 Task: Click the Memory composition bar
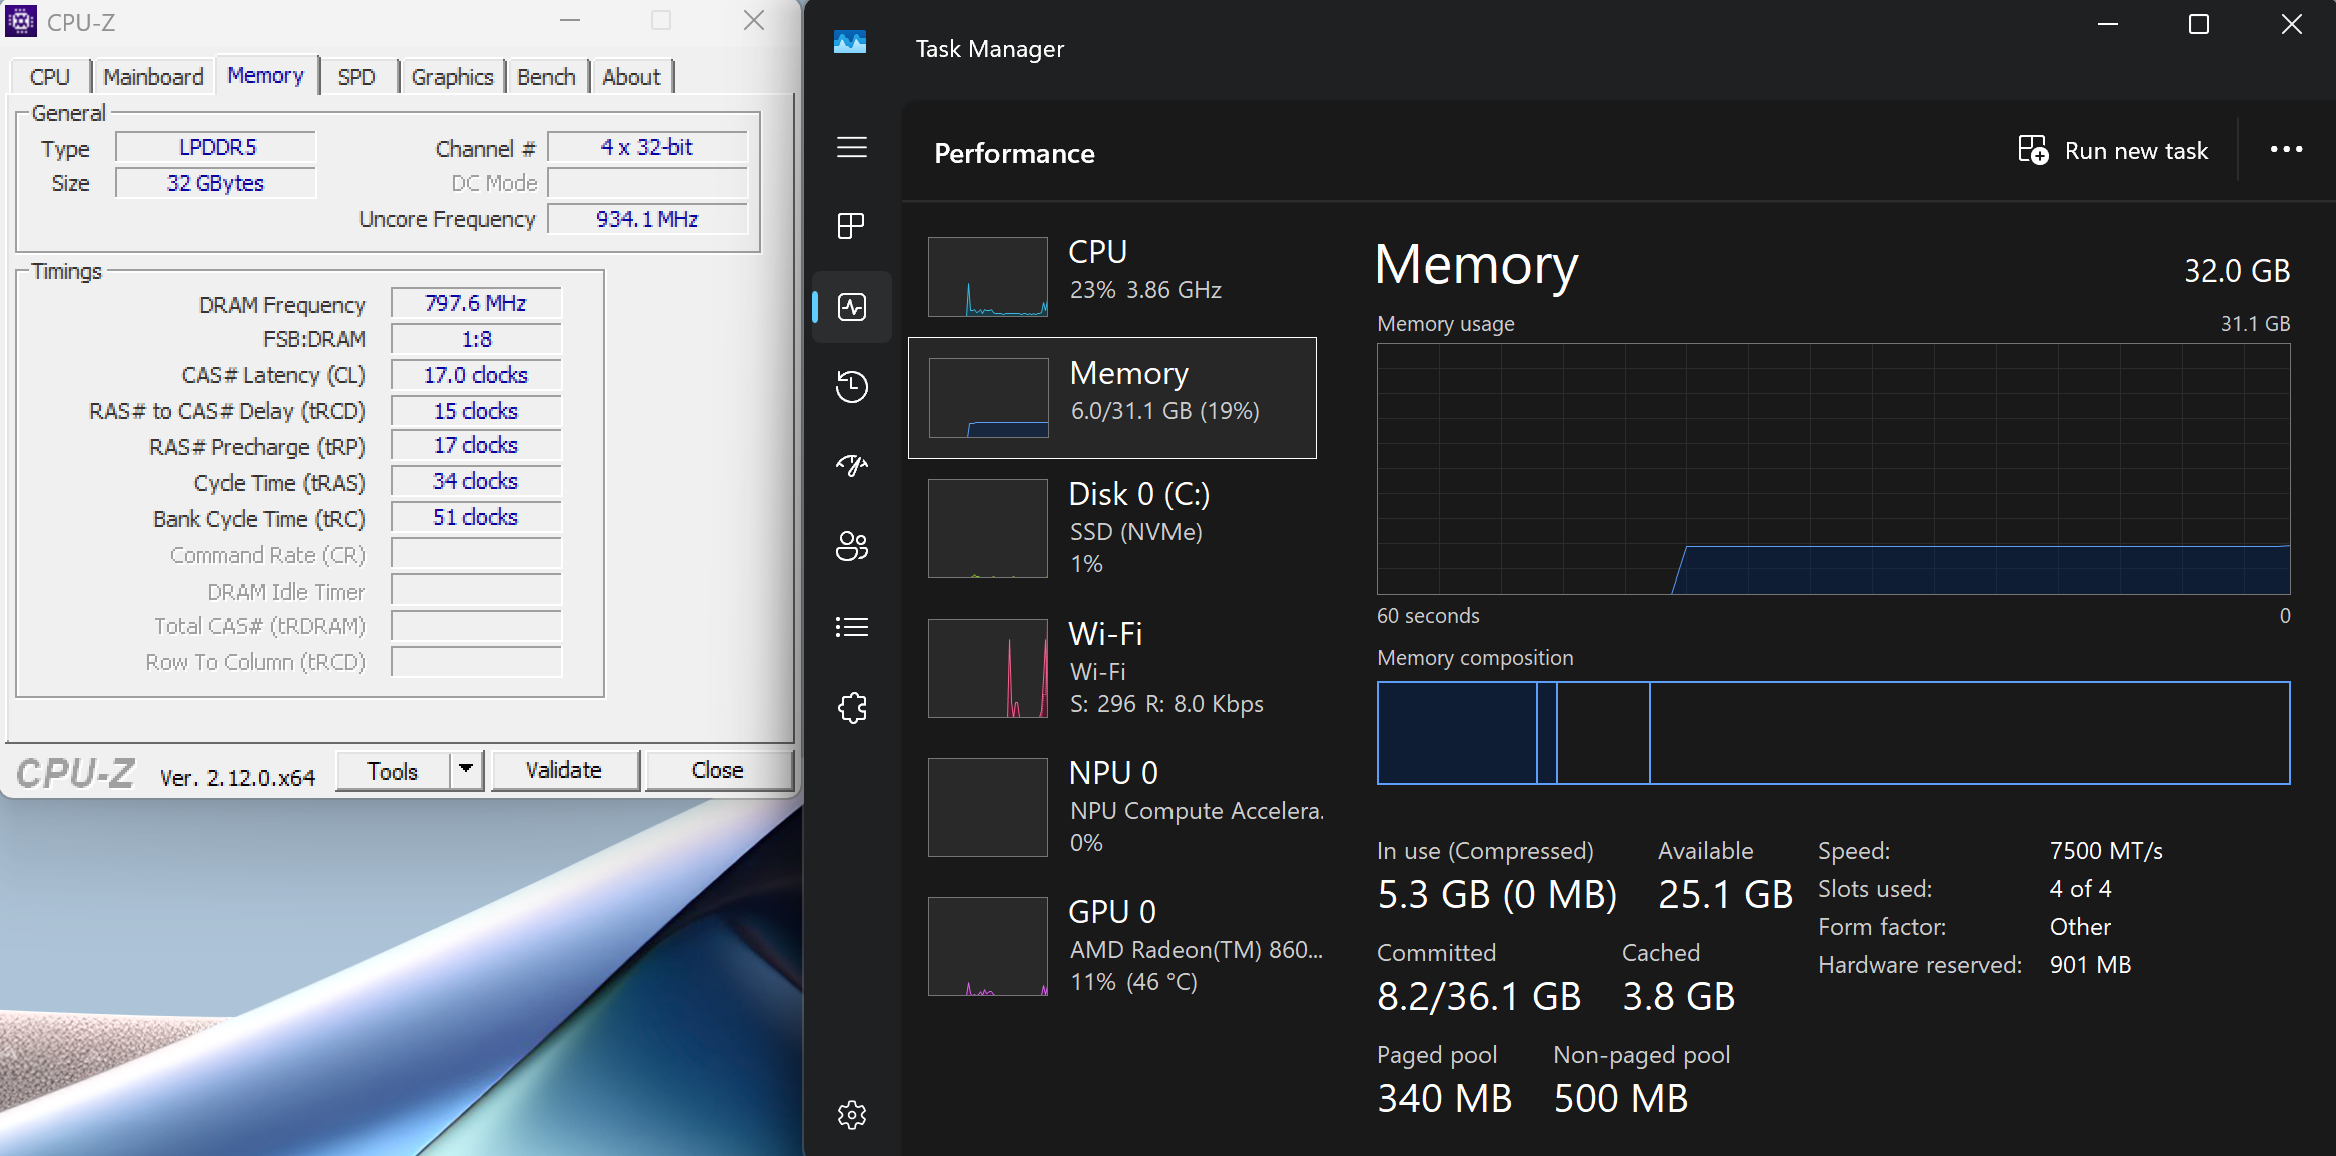point(1833,733)
